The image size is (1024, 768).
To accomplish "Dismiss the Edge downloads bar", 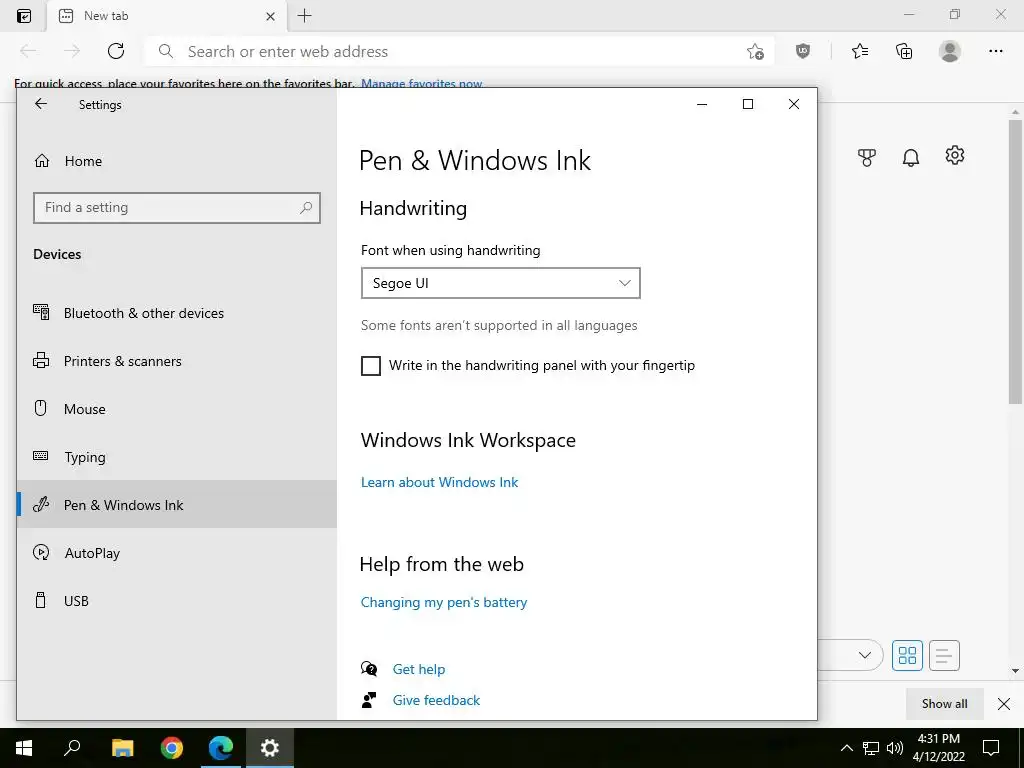I will pos(1004,703).
